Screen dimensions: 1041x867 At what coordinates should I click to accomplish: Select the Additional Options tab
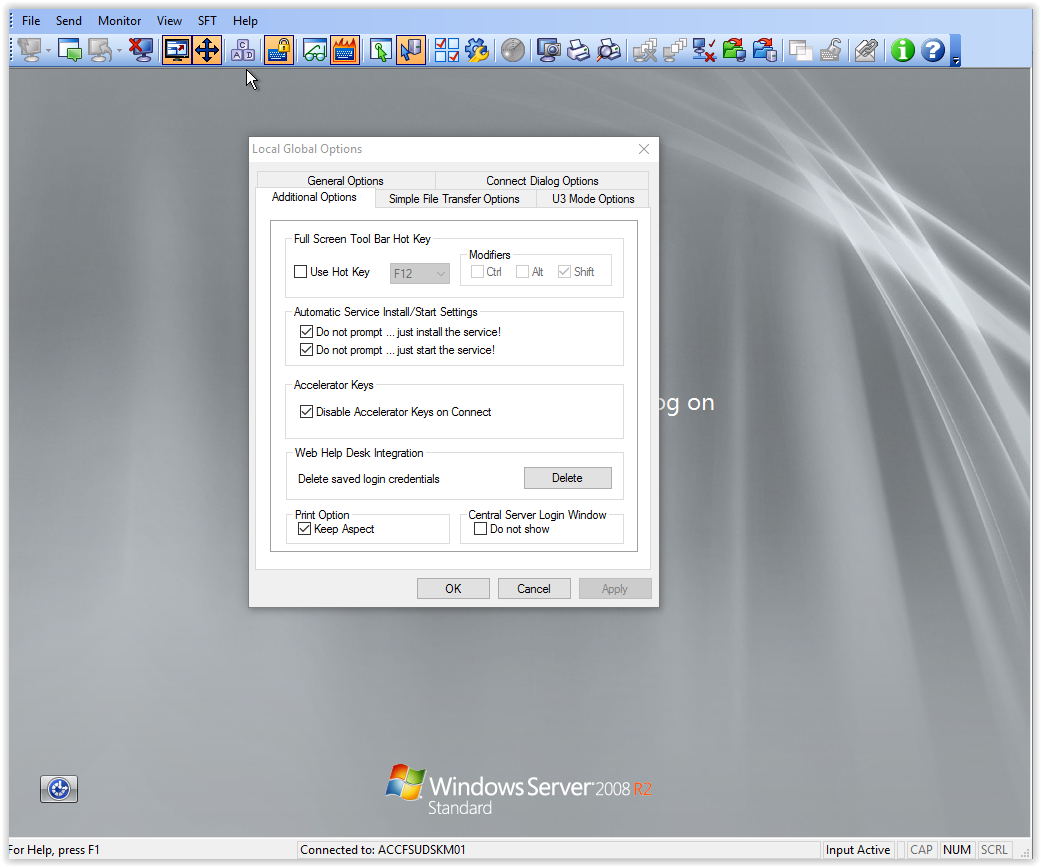[x=314, y=197]
